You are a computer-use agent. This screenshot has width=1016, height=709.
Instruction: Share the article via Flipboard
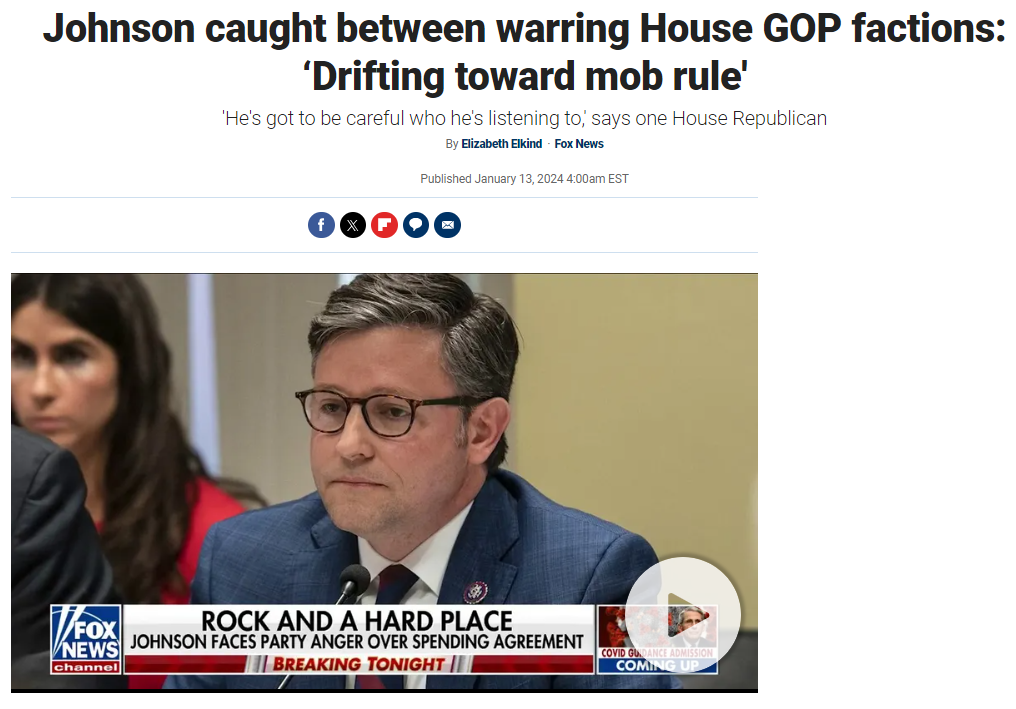point(384,225)
